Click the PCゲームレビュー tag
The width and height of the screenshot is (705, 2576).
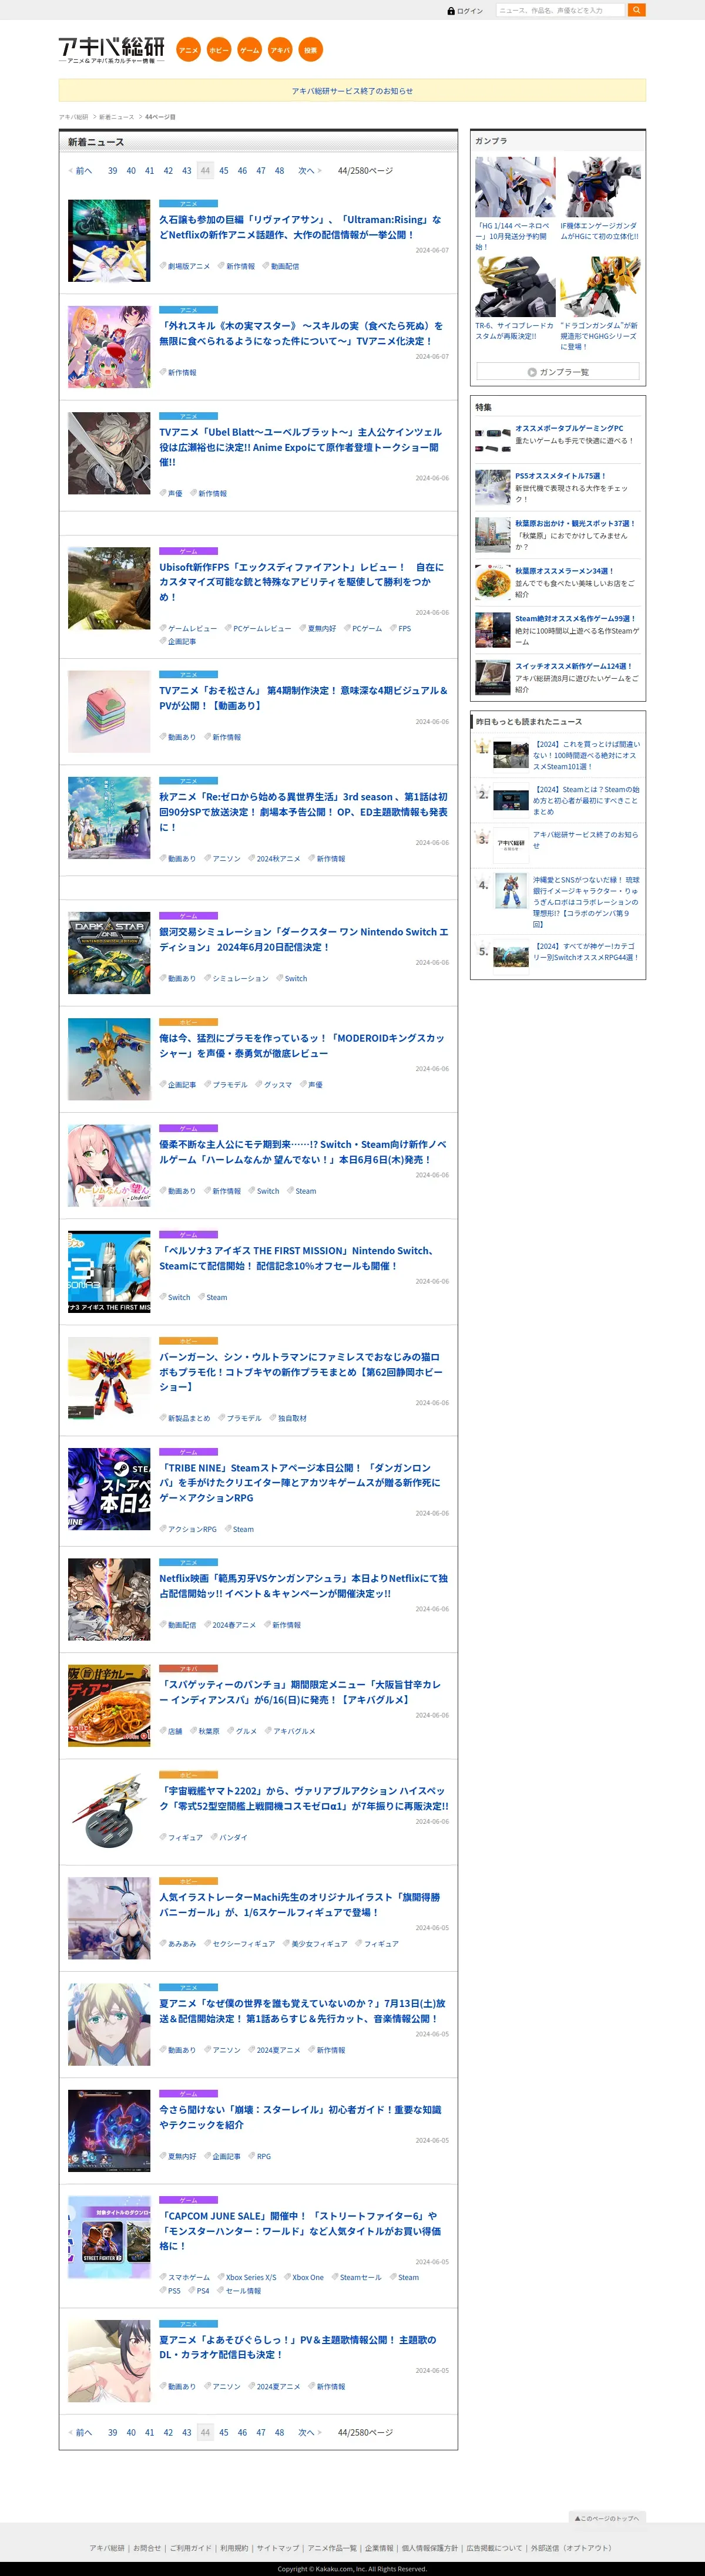point(261,629)
